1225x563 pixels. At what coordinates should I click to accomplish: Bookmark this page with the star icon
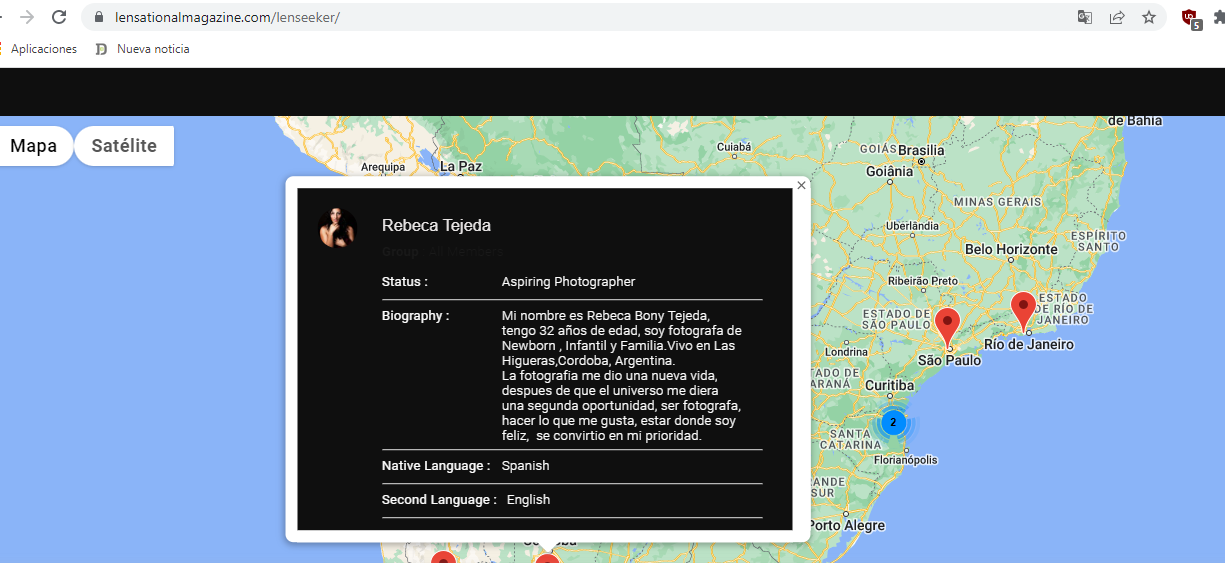[x=1149, y=17]
